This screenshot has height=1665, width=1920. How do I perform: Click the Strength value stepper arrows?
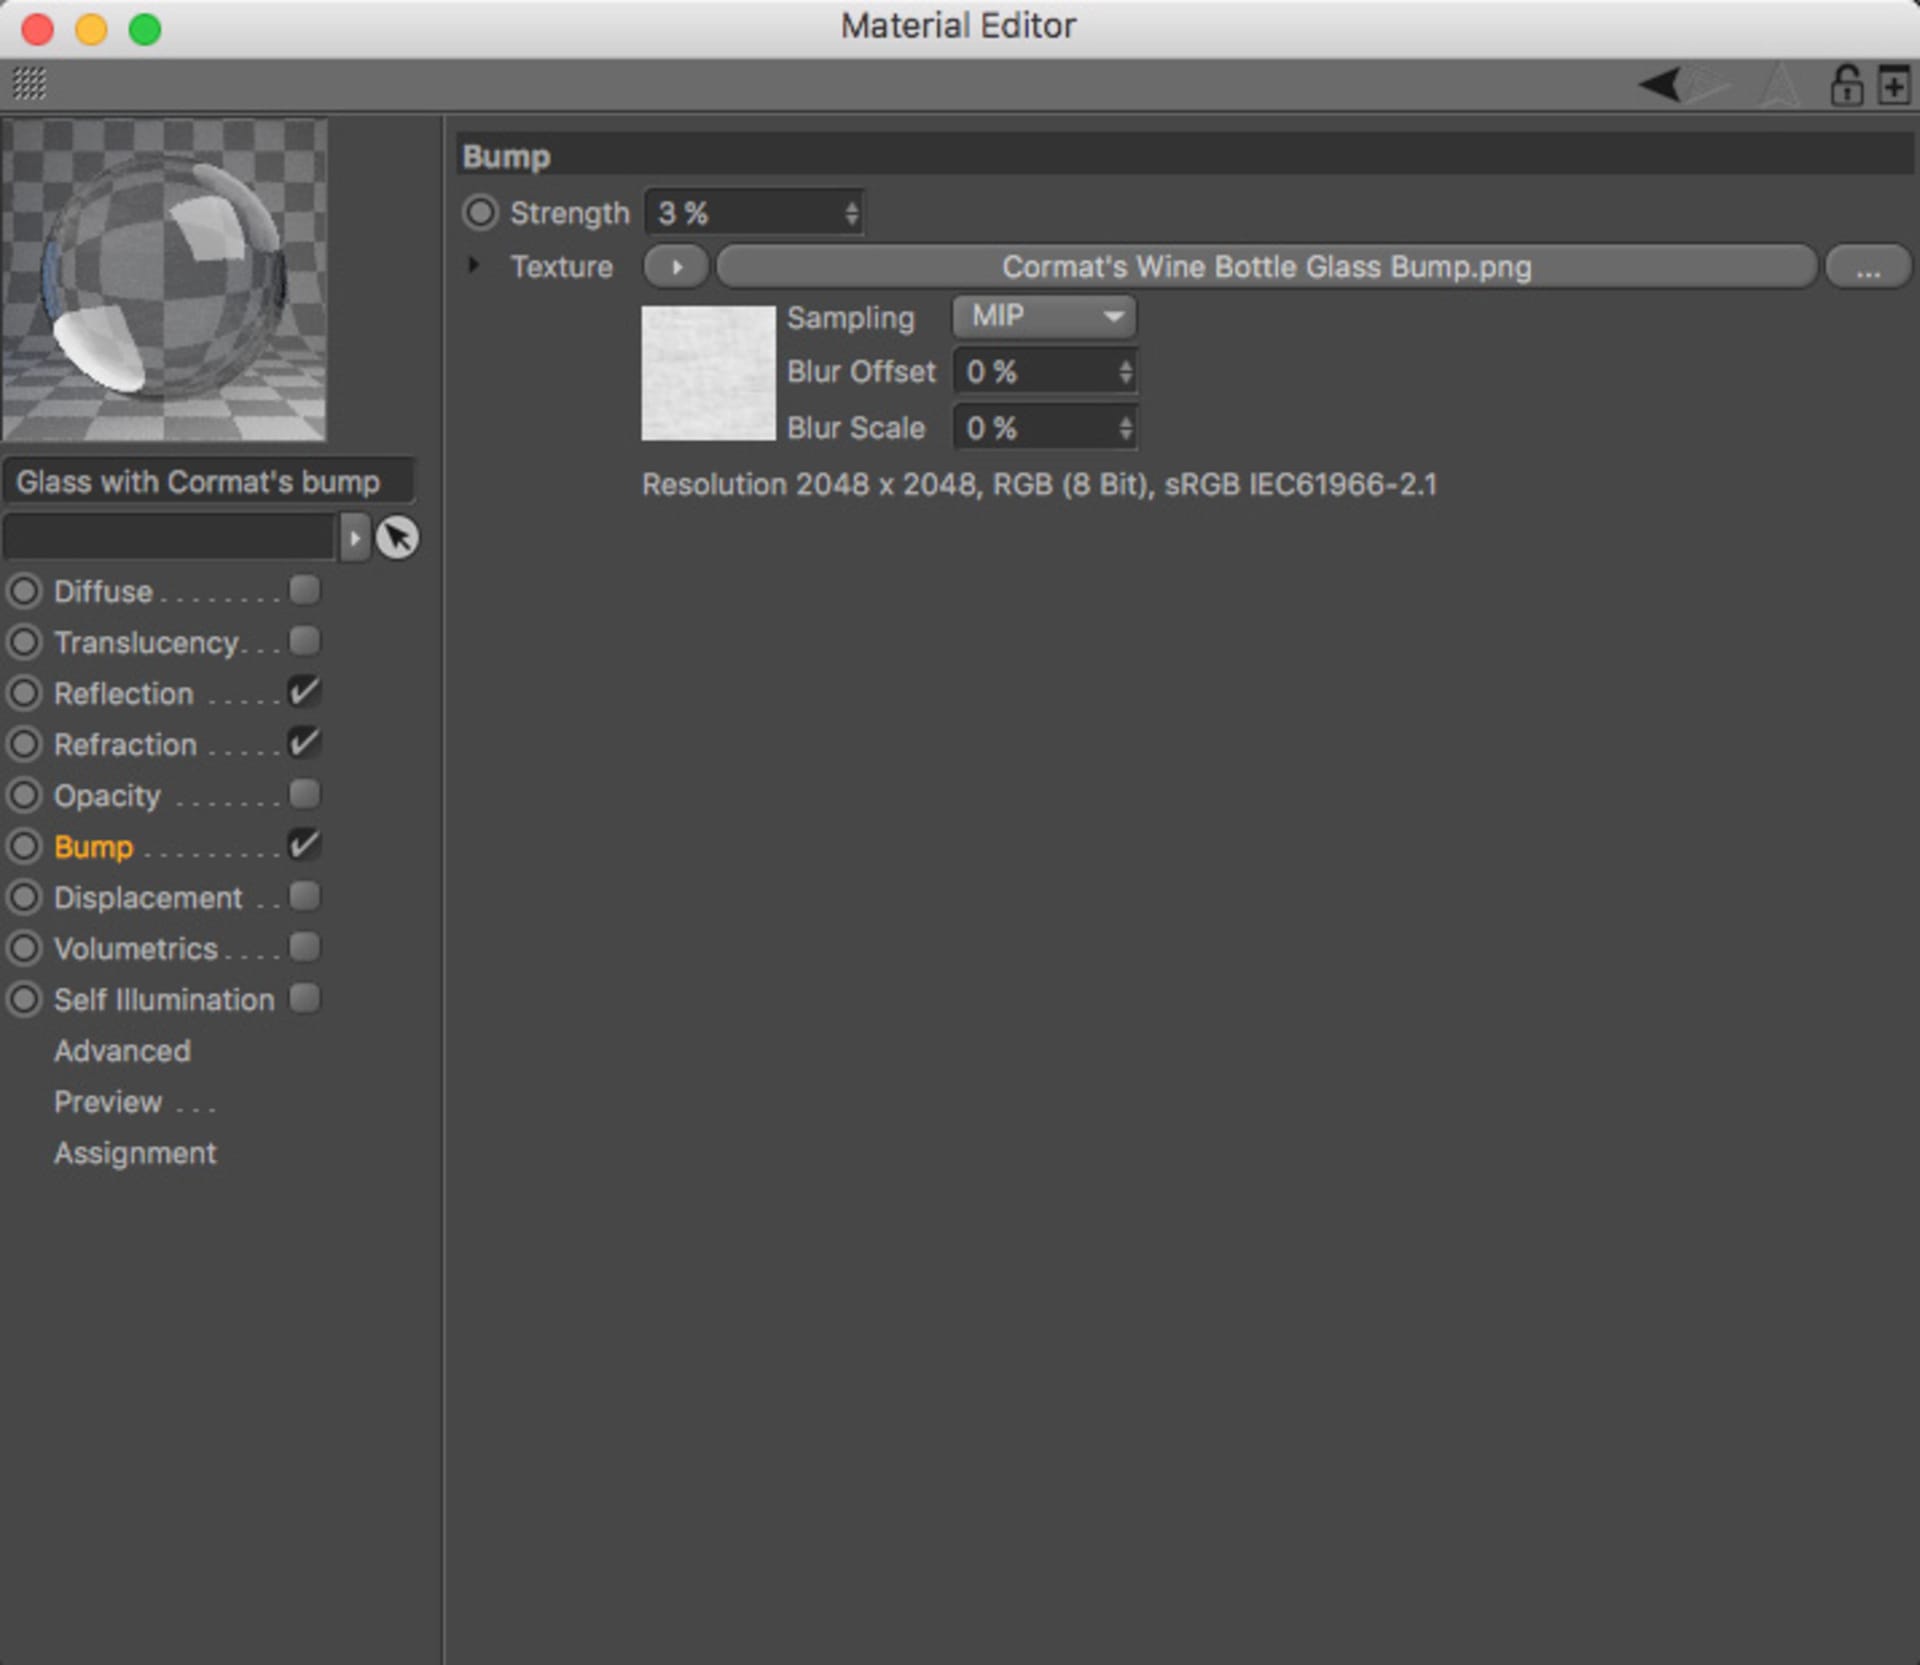pos(851,213)
